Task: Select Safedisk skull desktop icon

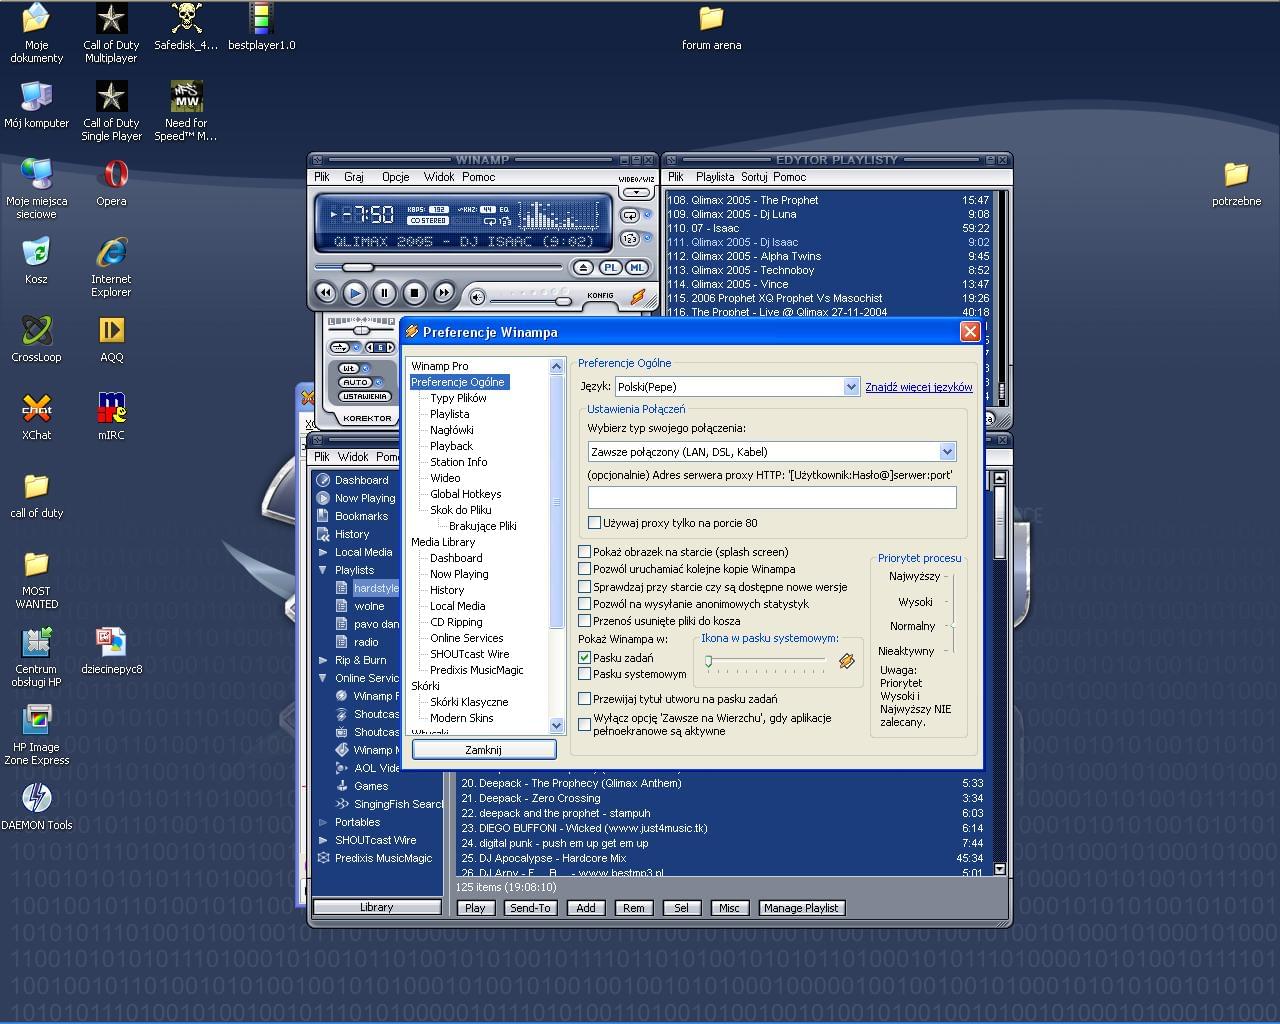Action: pos(186,27)
